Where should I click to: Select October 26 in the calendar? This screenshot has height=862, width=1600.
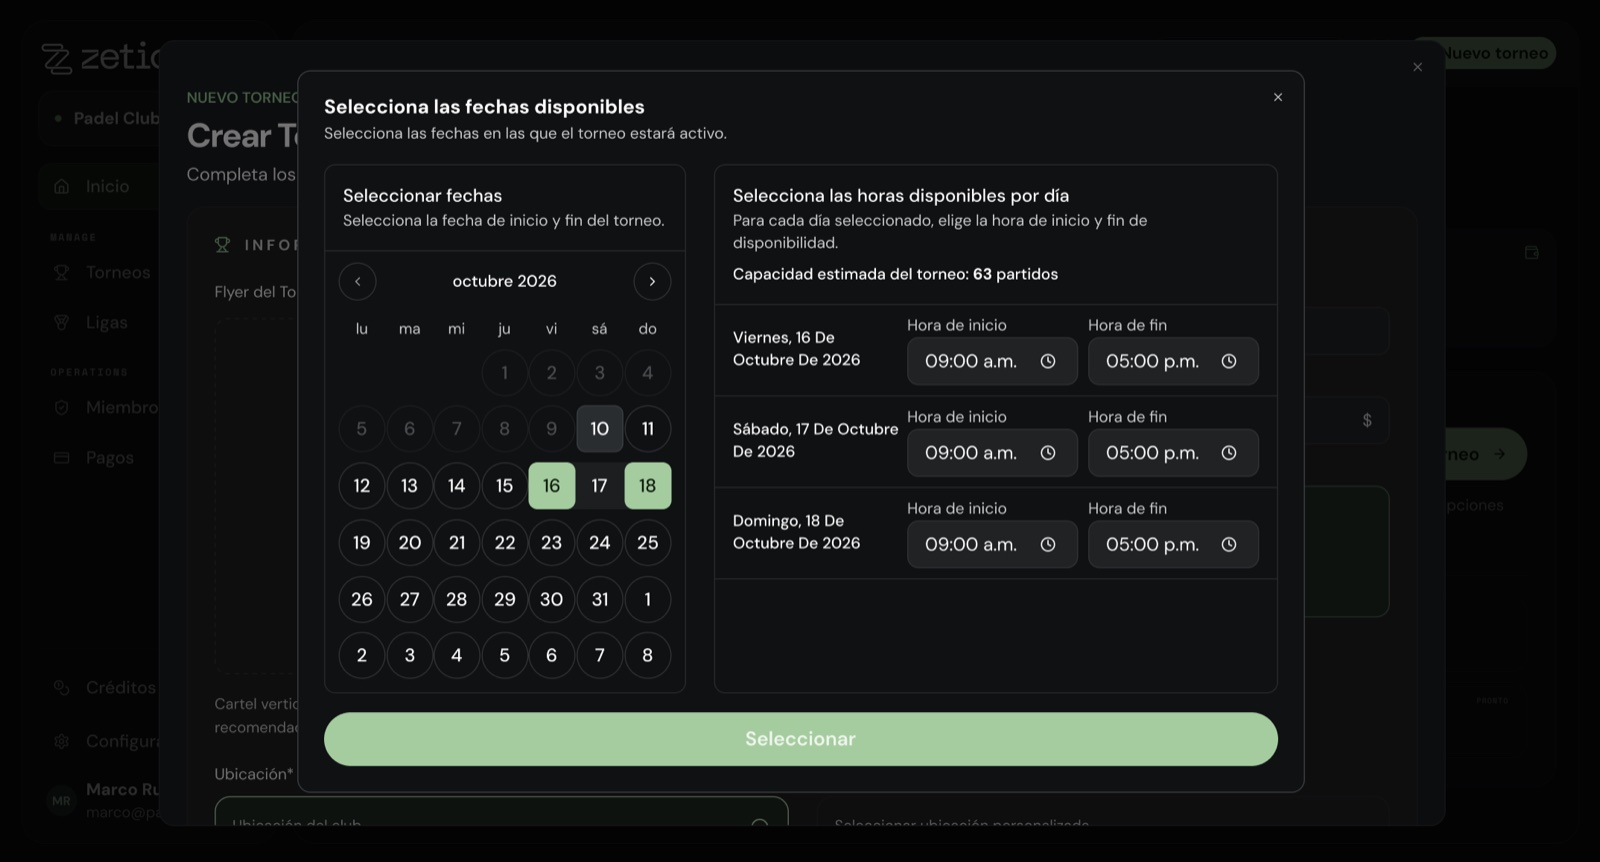[x=362, y=599]
